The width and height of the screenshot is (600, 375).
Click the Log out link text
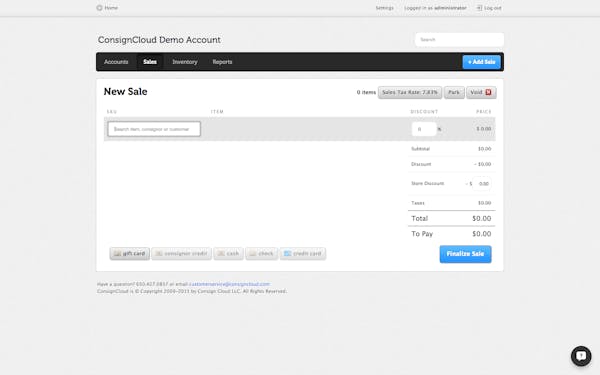493,8
